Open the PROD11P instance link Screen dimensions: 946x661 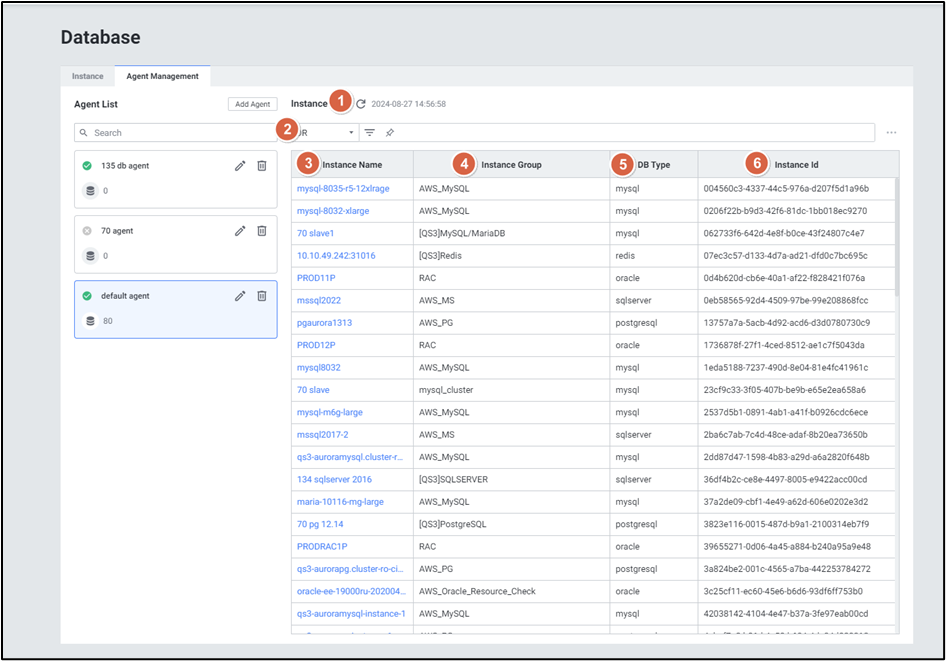pyautogui.click(x=316, y=278)
